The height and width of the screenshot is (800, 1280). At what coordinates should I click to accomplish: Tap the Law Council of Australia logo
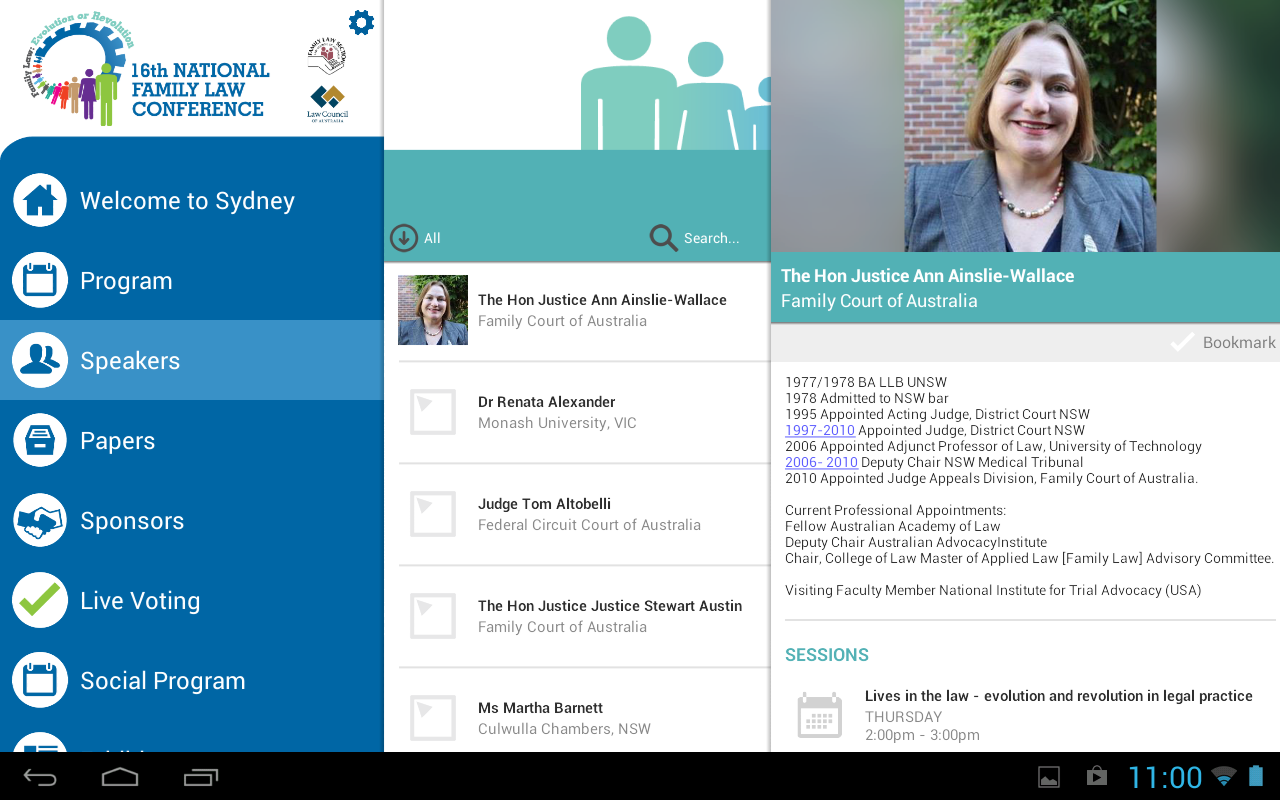(x=327, y=103)
